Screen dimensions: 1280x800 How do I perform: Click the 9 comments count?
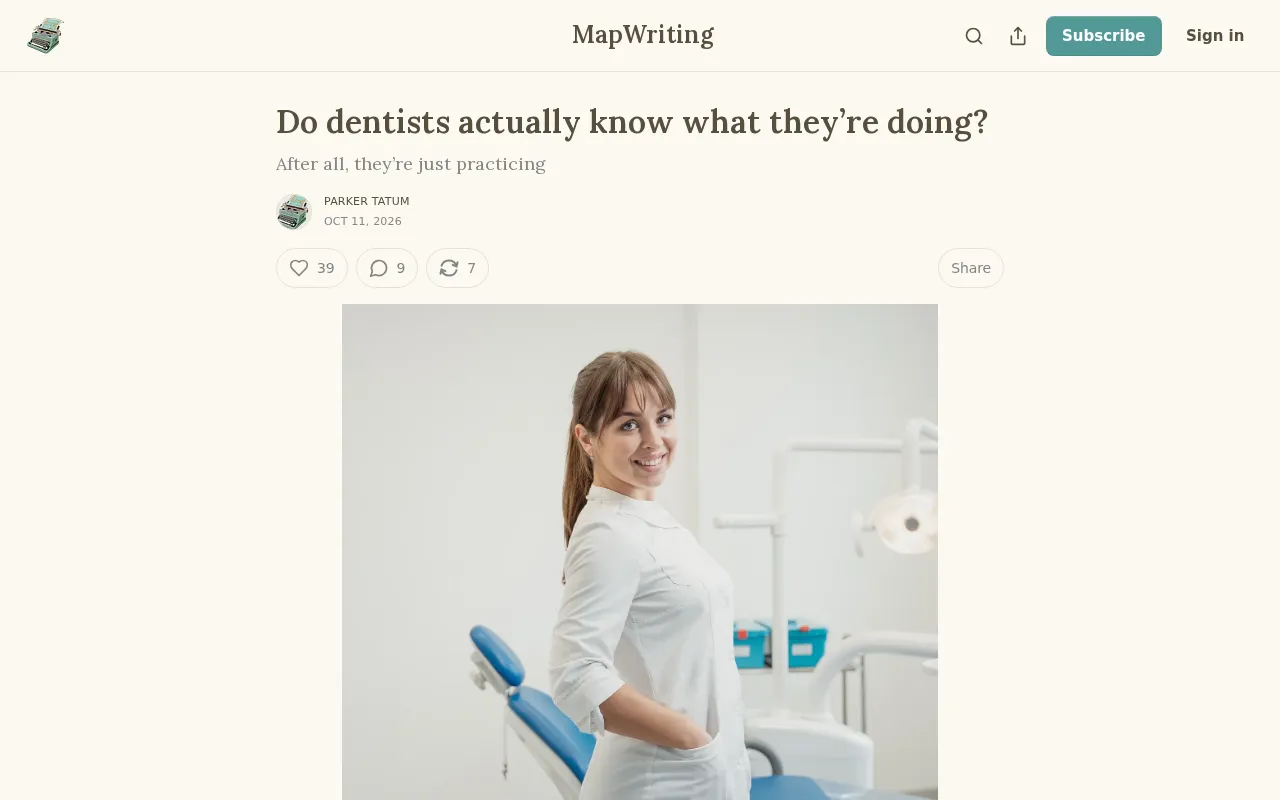pos(401,268)
